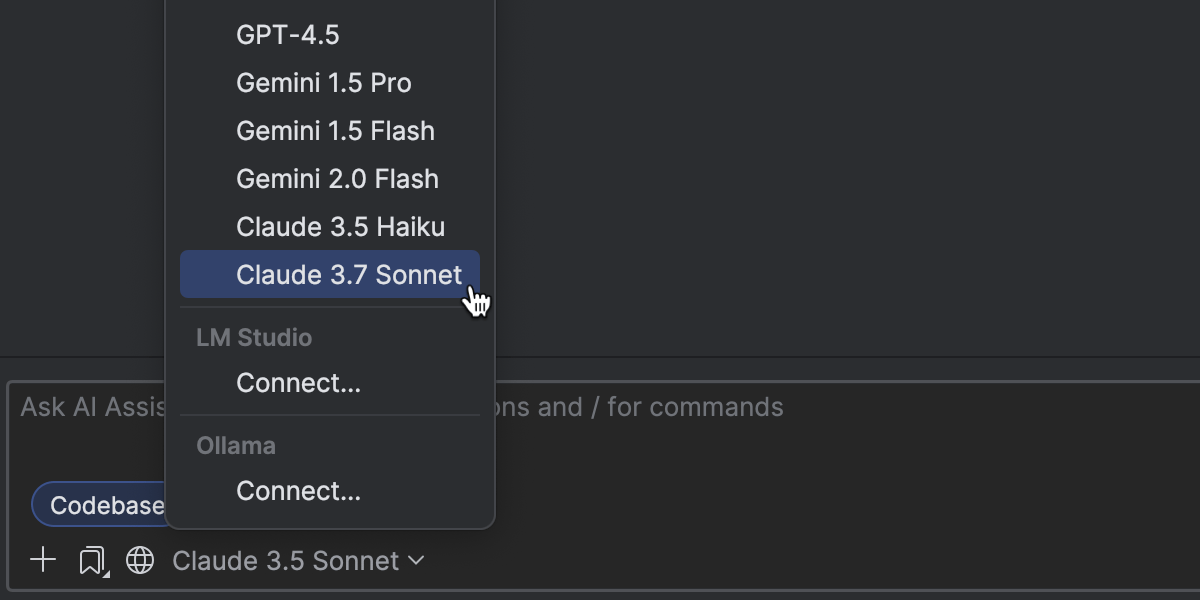This screenshot has width=1200, height=600.
Task: Switch to Gemini 2.0 Flash model
Action: click(337, 179)
